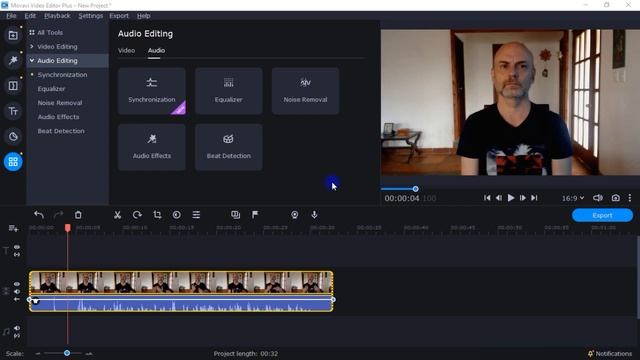Click the timeline Scale slider knob

click(x=67, y=353)
